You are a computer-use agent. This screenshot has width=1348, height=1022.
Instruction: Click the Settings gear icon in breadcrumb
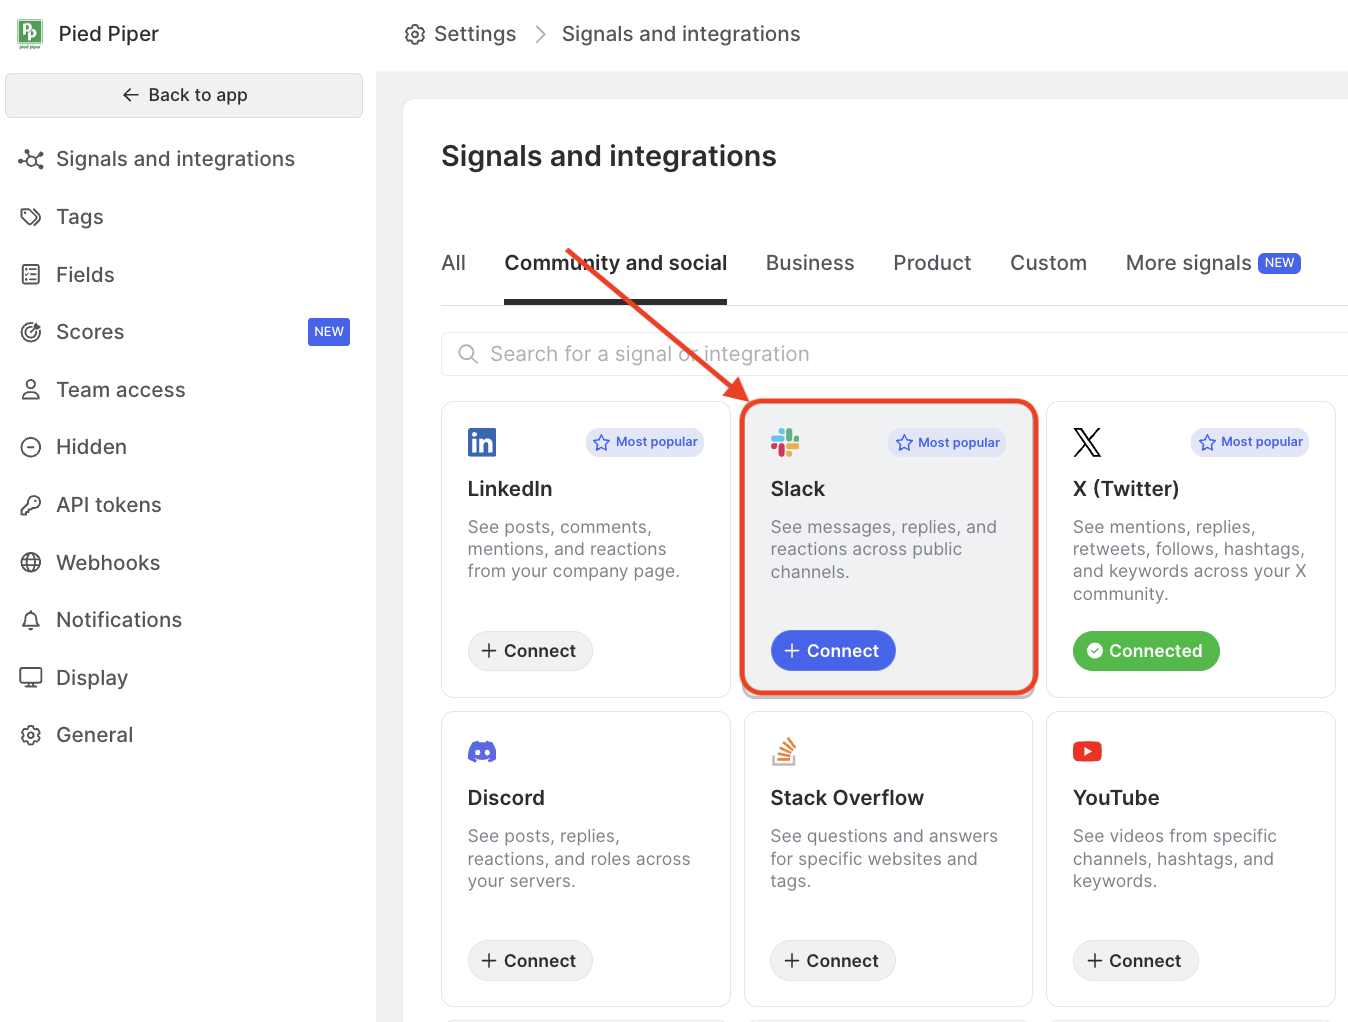coord(415,35)
